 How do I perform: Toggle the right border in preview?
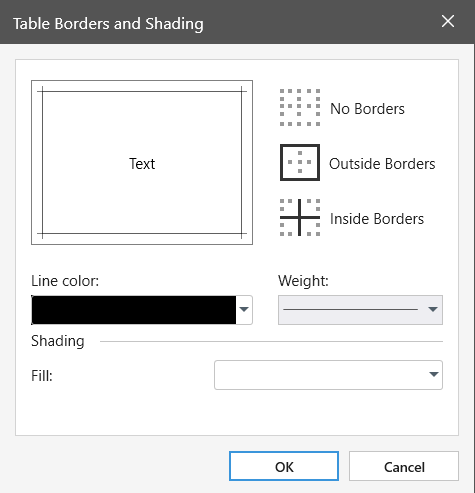(x=242, y=162)
